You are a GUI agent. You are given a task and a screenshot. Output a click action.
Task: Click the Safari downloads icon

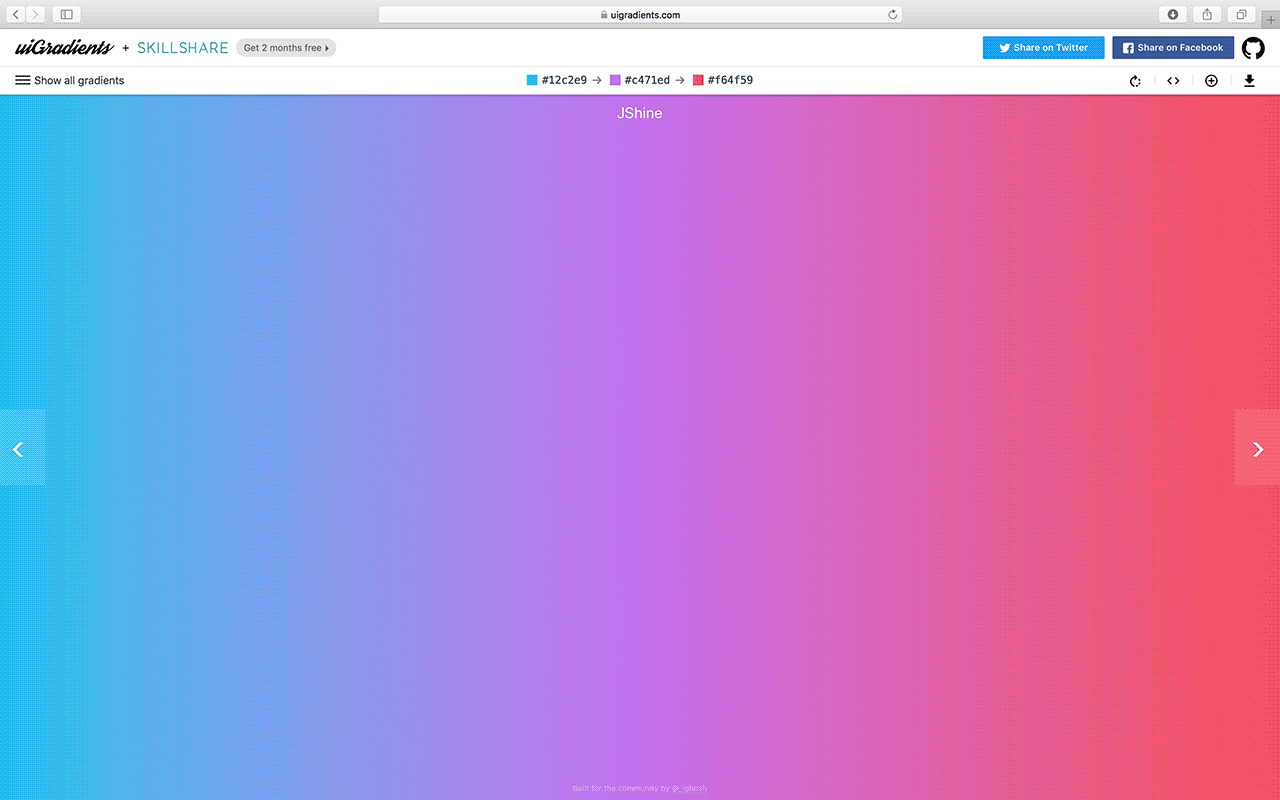click(1173, 15)
